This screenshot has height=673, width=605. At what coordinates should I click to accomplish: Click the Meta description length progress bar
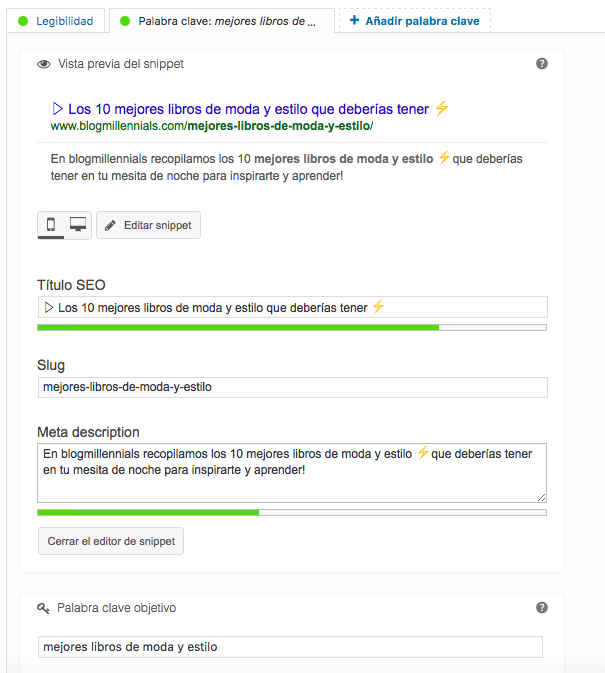pos(291,512)
